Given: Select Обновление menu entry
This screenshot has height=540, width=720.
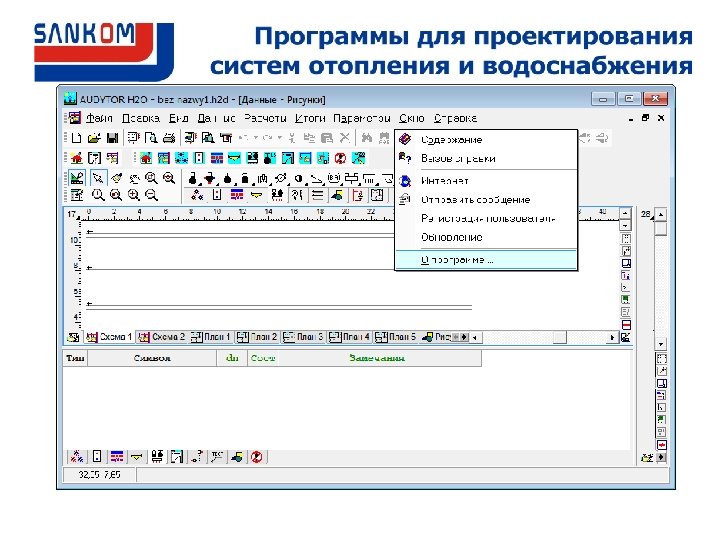Looking at the screenshot, I should click(486, 237).
